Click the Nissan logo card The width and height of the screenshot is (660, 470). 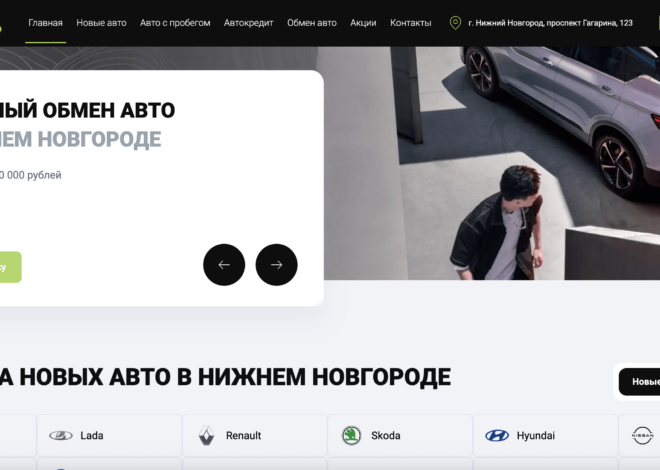click(639, 435)
